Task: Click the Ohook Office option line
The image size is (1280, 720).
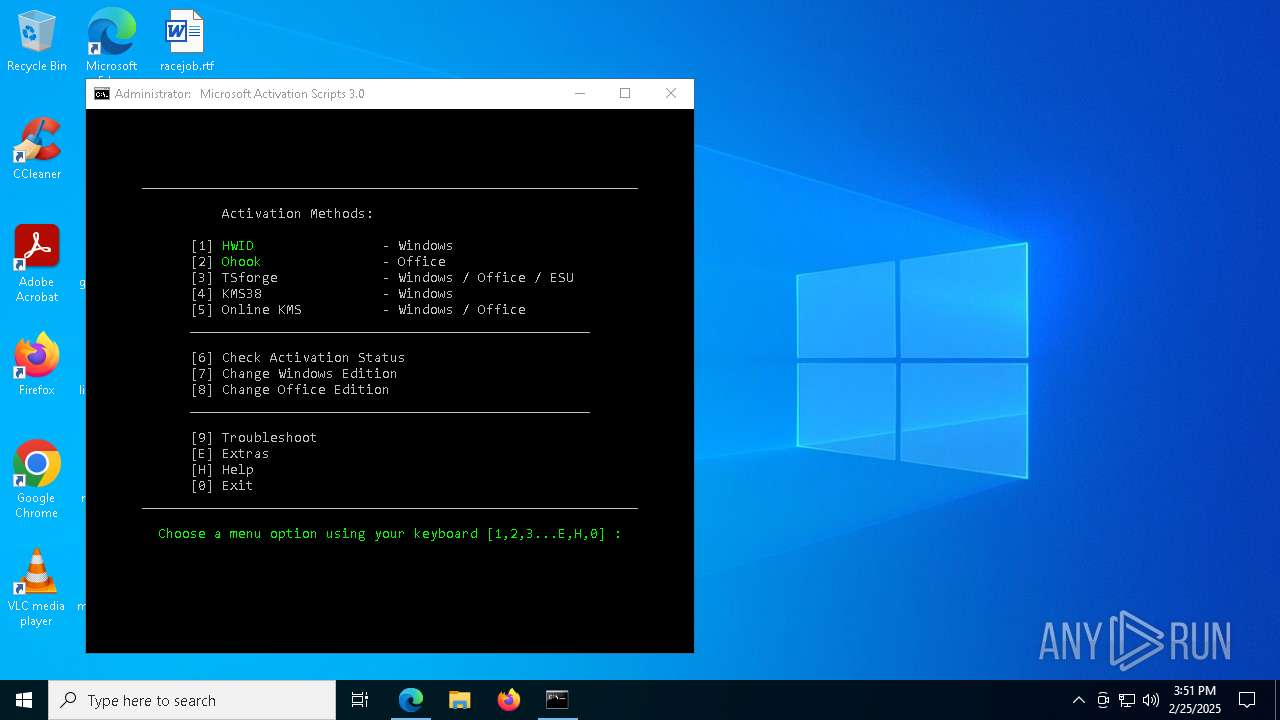Action: coord(318,262)
